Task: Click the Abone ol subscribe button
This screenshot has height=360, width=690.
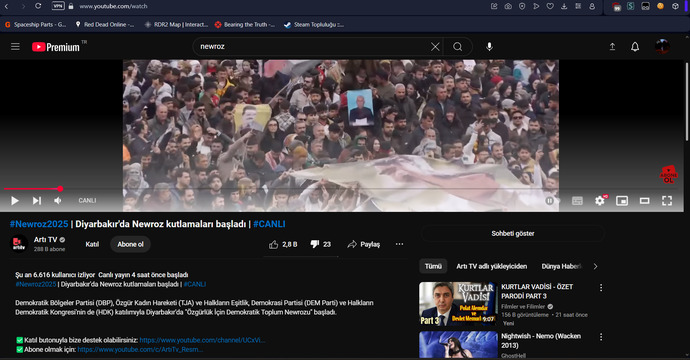Action: tap(130, 244)
